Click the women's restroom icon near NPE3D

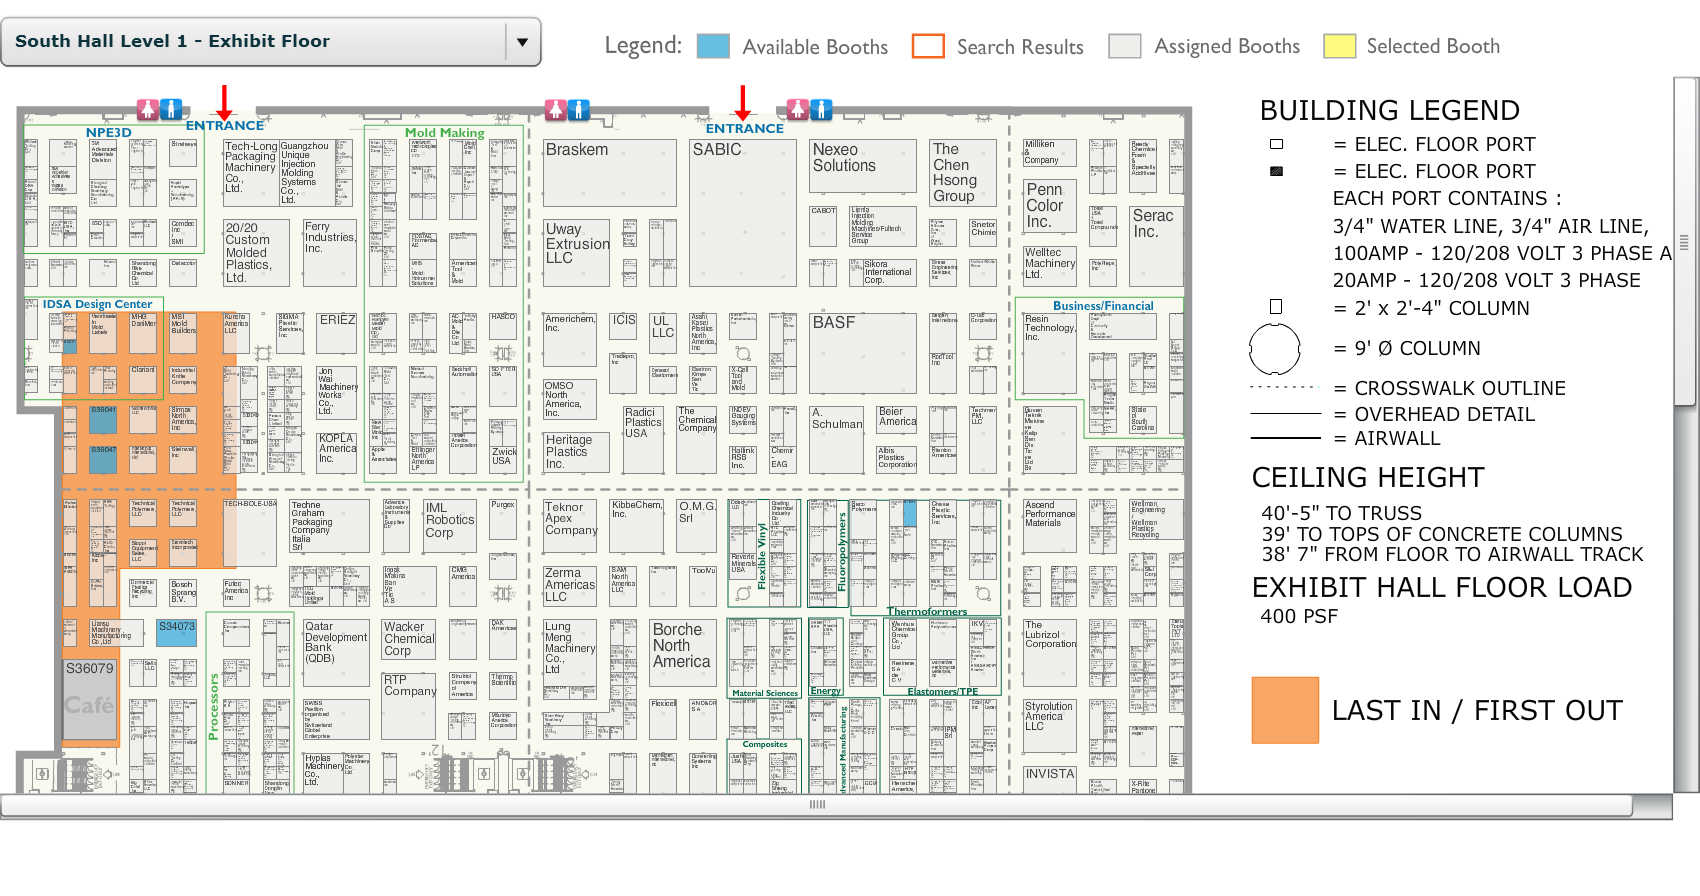coord(148,109)
